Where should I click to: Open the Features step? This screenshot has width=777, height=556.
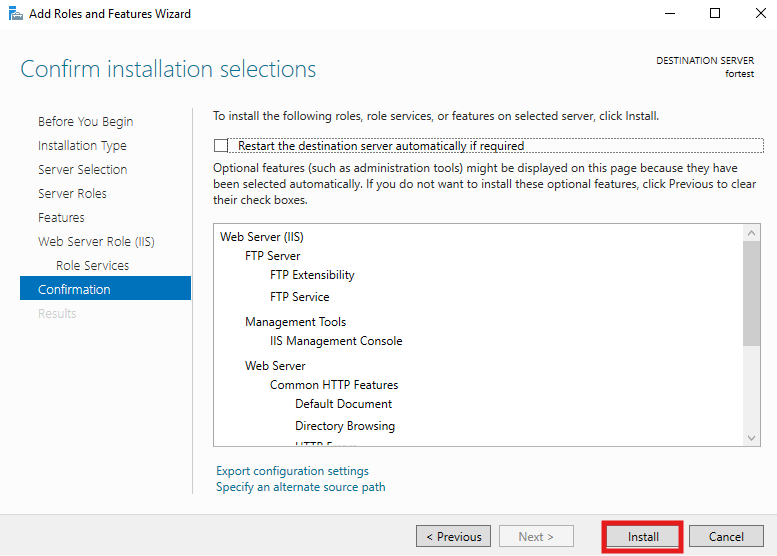(61, 218)
